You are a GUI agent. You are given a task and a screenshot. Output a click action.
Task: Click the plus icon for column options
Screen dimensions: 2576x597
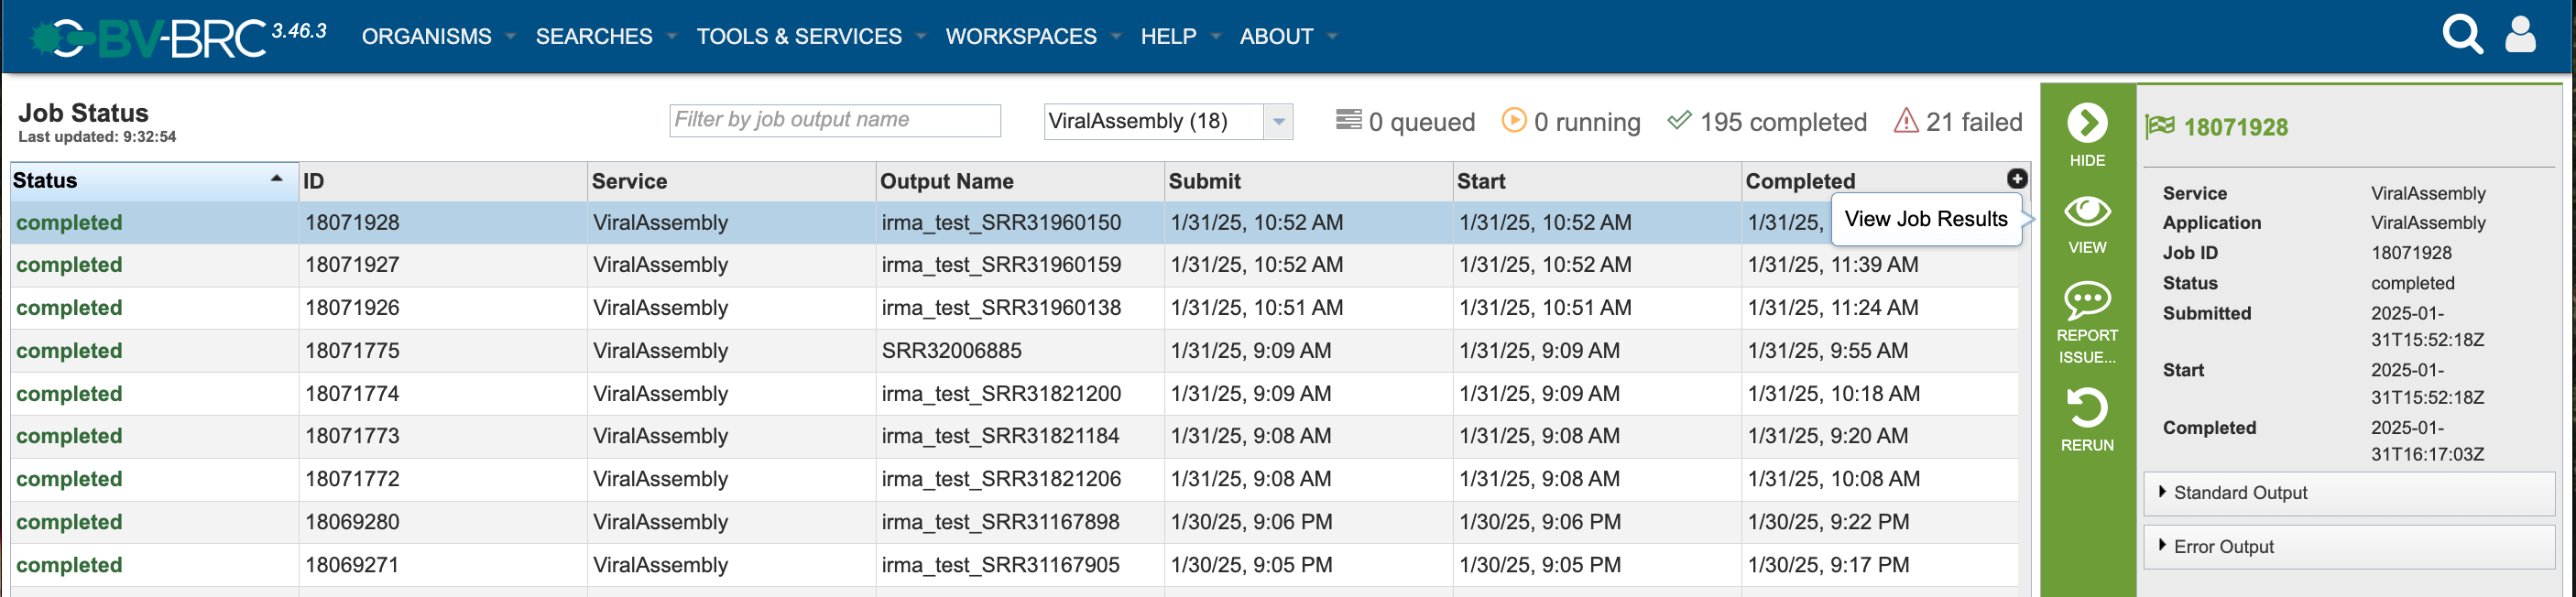[x=2016, y=178]
